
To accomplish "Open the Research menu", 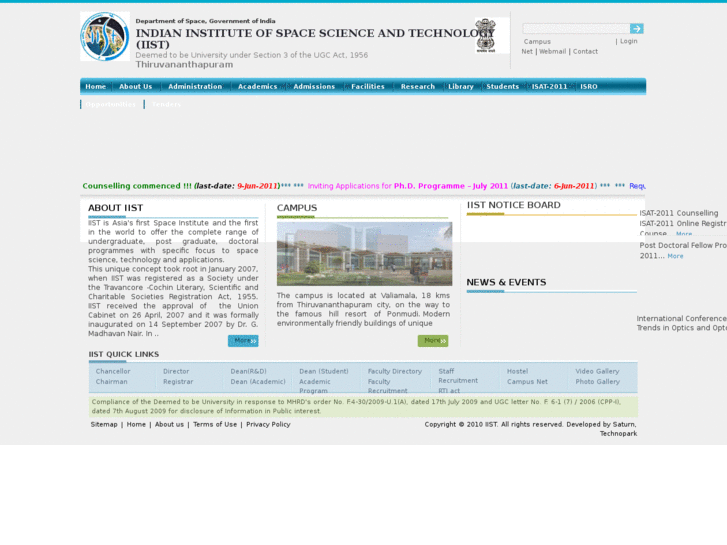I will [x=418, y=86].
